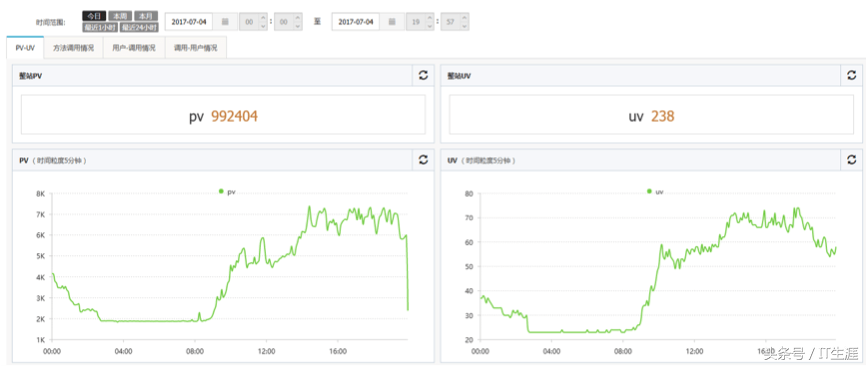Open the start date calendar picker icon
This screenshot has width=867, height=366.
click(x=224, y=22)
